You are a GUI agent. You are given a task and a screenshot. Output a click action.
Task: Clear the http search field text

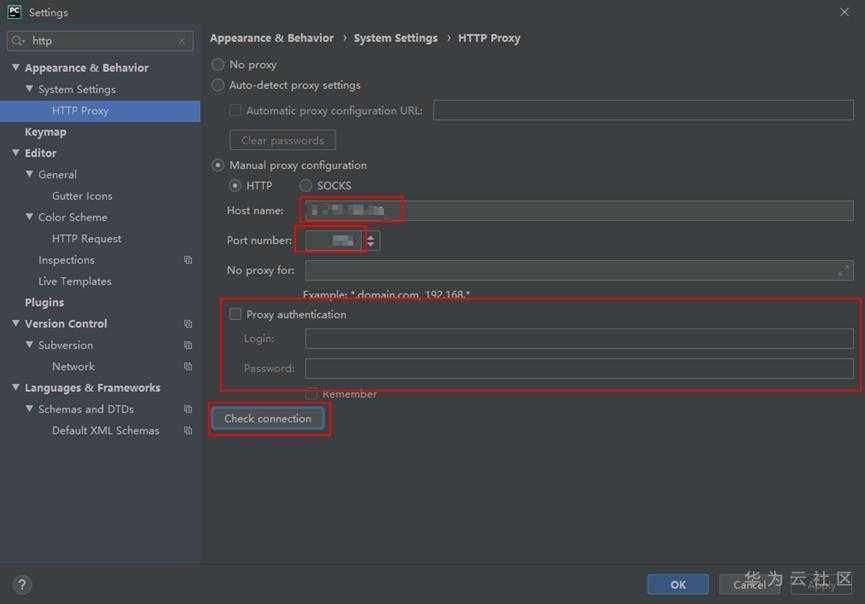(182, 41)
